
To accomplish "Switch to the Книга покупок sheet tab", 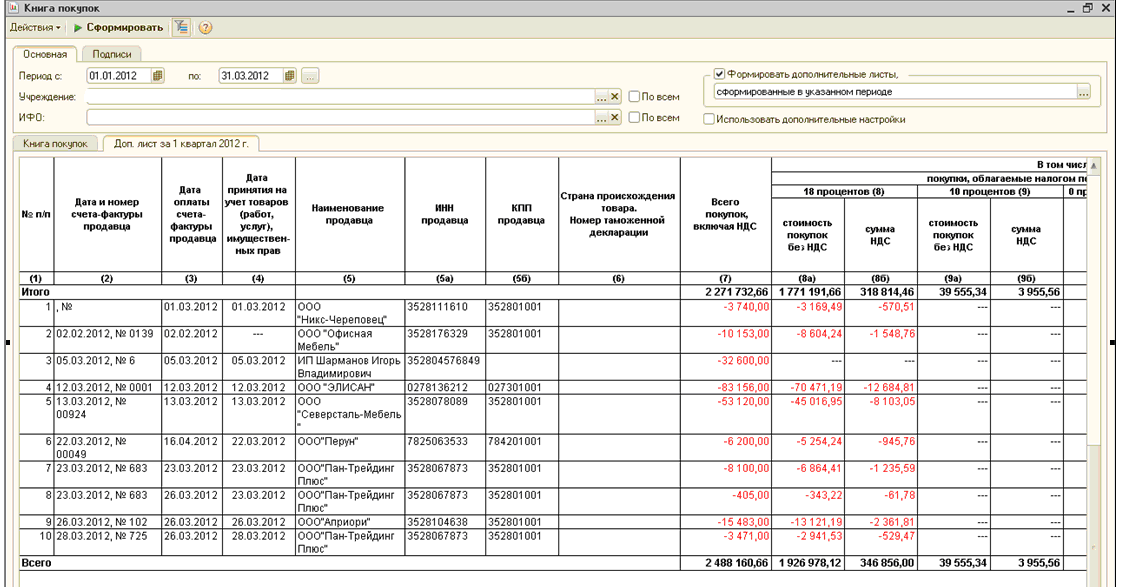I will pos(56,144).
